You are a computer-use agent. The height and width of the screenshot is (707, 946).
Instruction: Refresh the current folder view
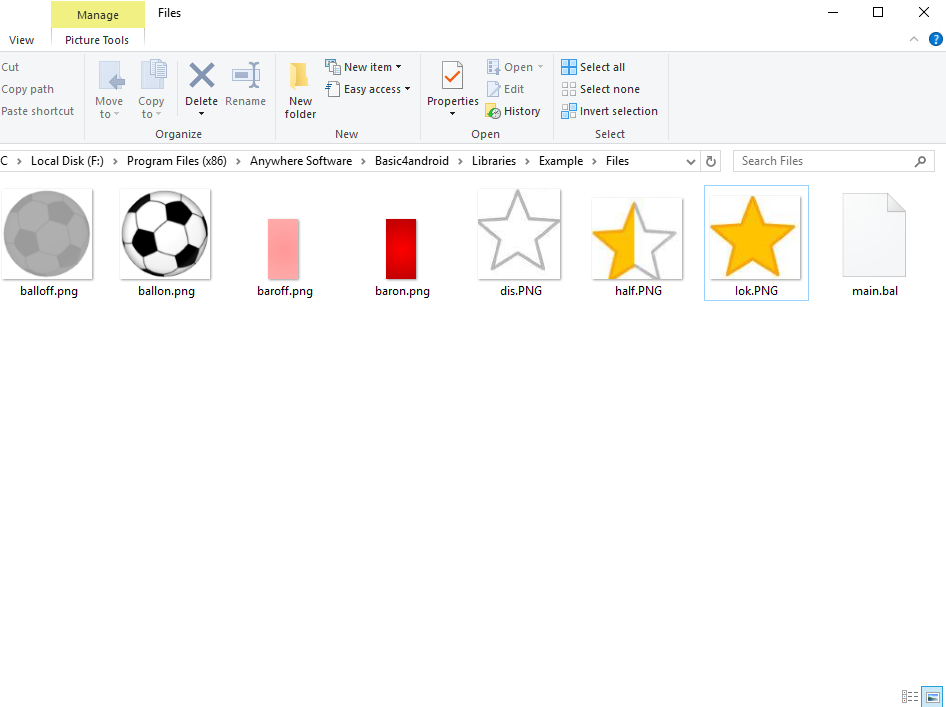tap(711, 161)
